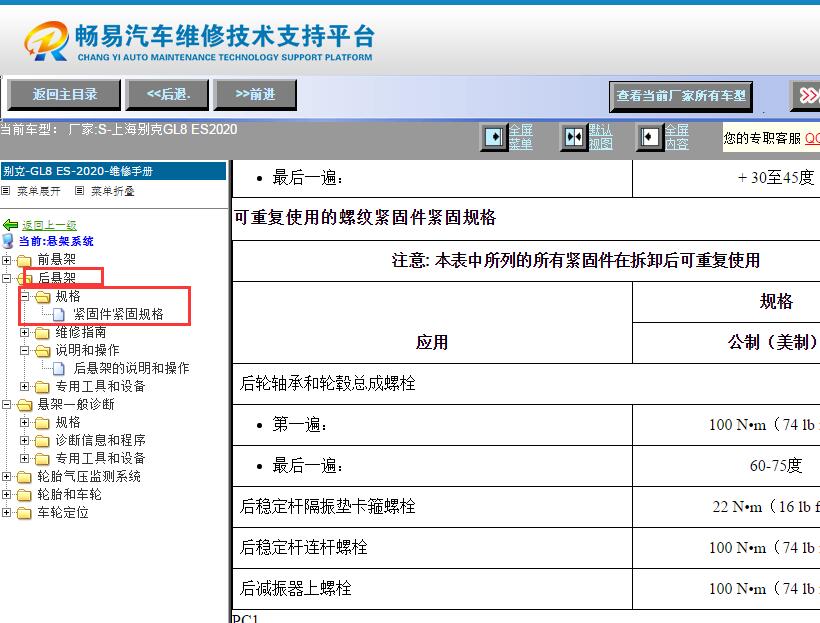The height and width of the screenshot is (623, 820).
Task: Click the 后轮轴承和轮毂总成螺栓 row
Action: pos(526,383)
